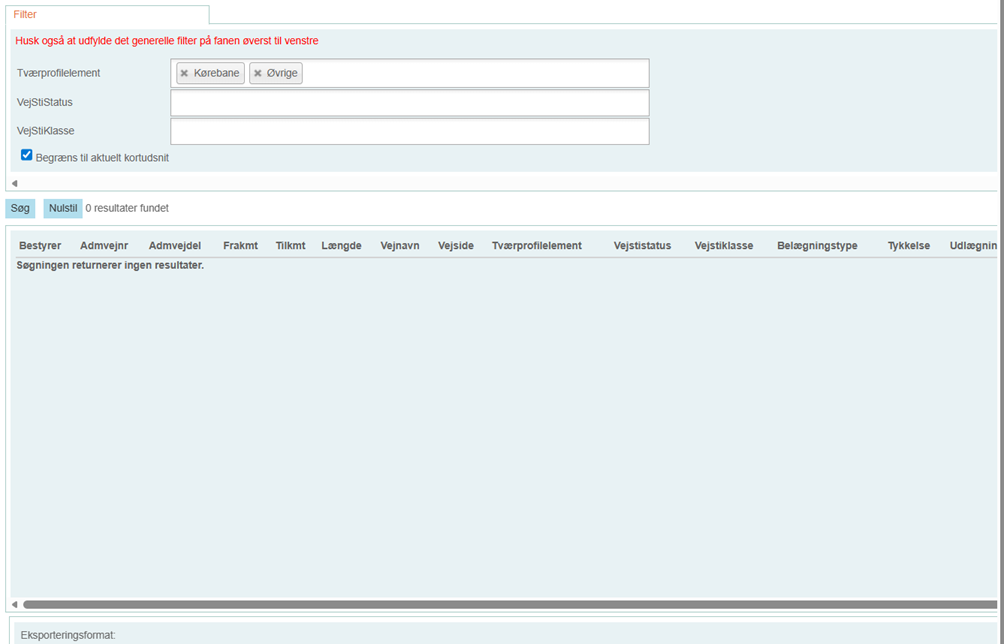This screenshot has height=644, width=1004.
Task: Click the Vejstistatus column header
Action: pyautogui.click(x=642, y=246)
